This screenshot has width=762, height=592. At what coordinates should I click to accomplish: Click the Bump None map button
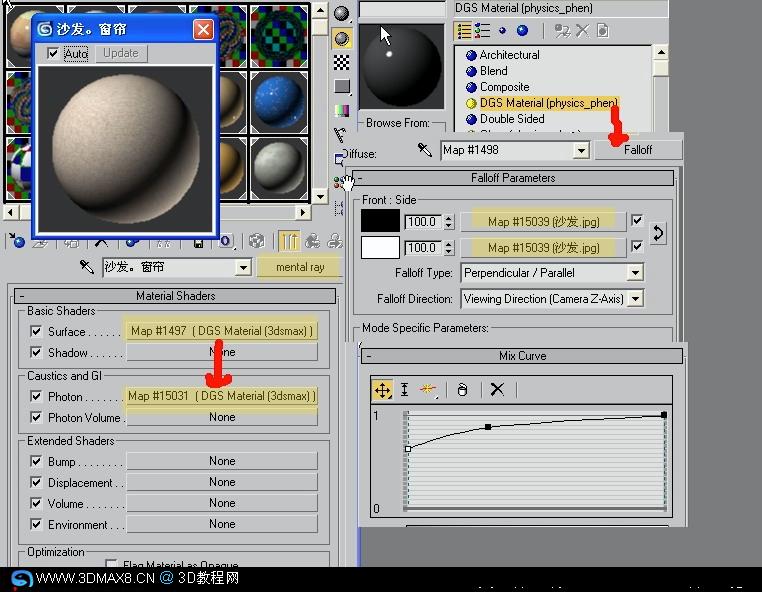pyautogui.click(x=222, y=461)
